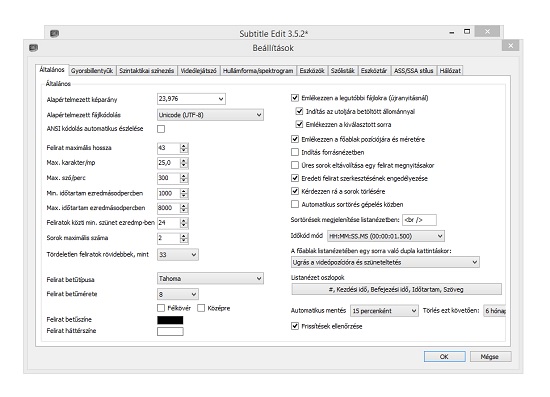Uncheck Eredeti felirat szerkesztésének engedélyezése

pyautogui.click(x=295, y=178)
